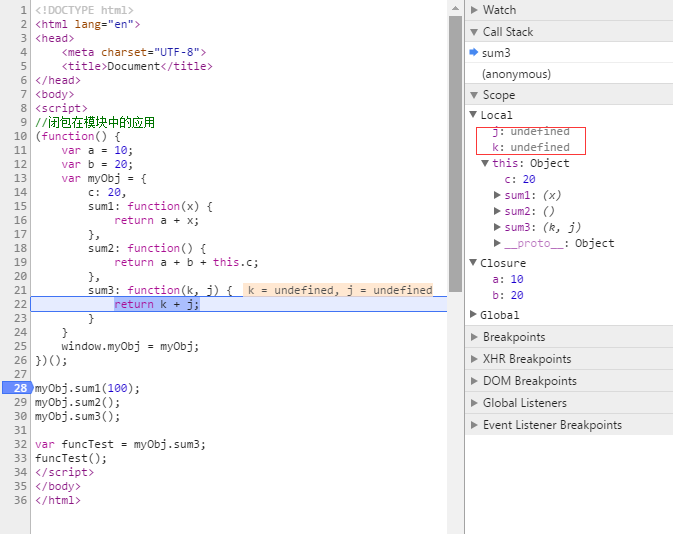The width and height of the screenshot is (673, 534).
Task: Expand the DOM Breakpoints section
Action: click(x=474, y=381)
